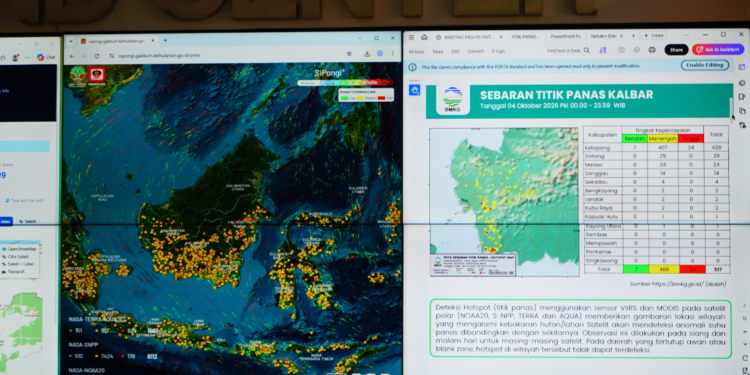Click the Chrome address bar URL
The width and height of the screenshot is (750, 375).
[159, 55]
